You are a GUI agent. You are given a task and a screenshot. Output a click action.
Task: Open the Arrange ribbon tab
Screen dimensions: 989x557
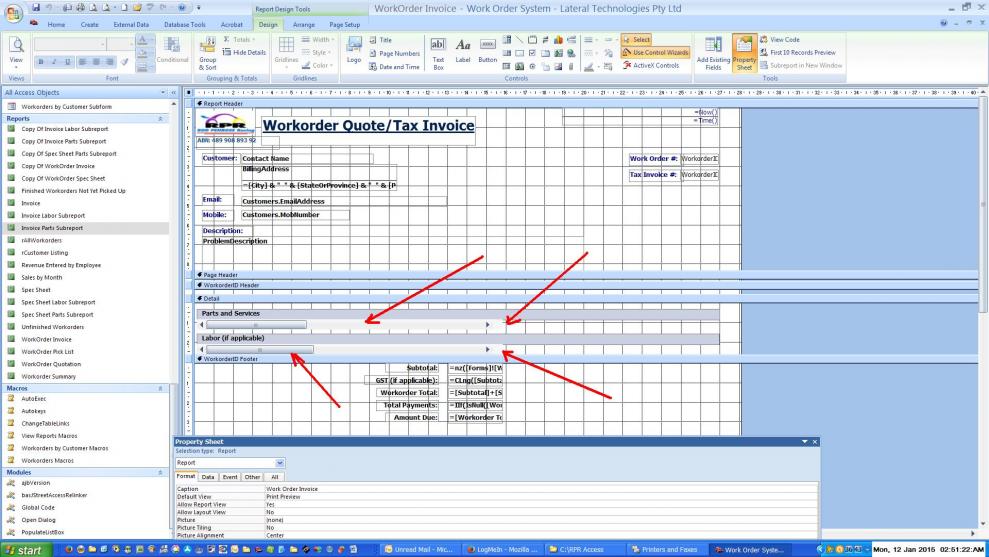tap(304, 25)
